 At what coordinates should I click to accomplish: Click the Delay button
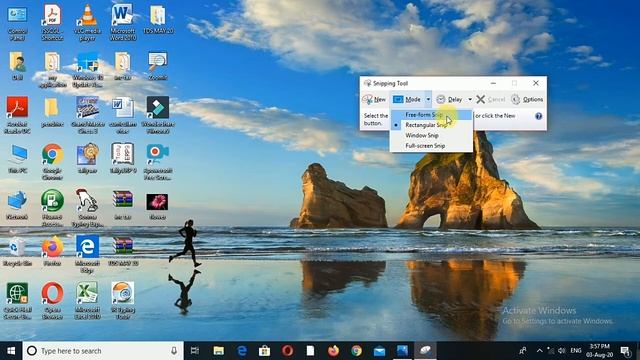pos(450,99)
